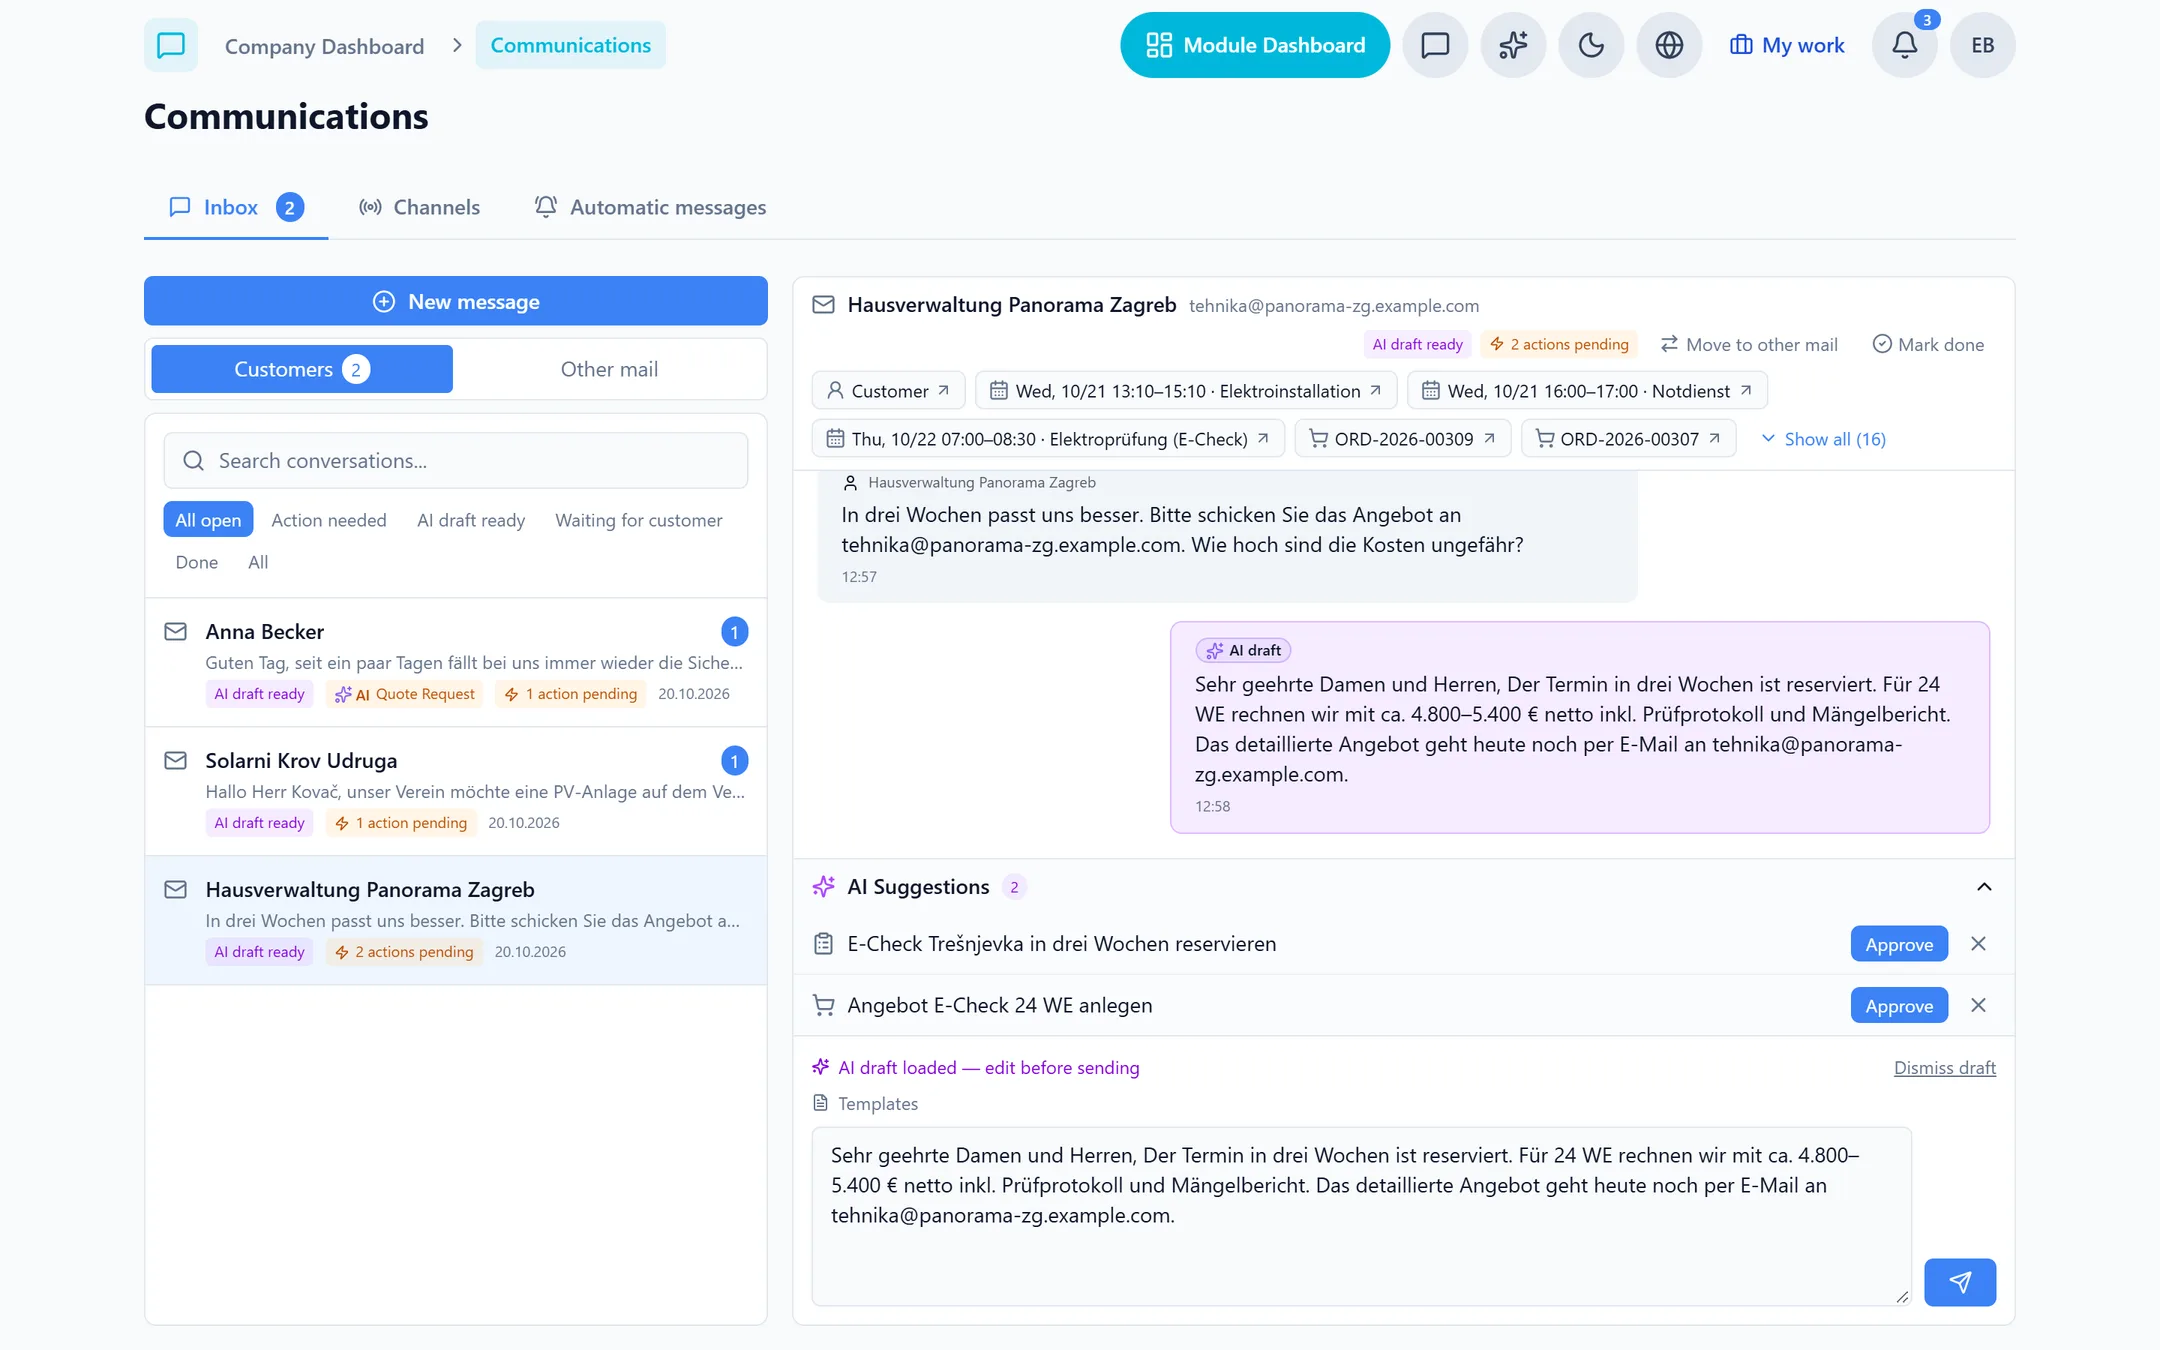This screenshot has width=2160, height=1350.
Task: Open notifications bell icon
Action: [1905, 45]
